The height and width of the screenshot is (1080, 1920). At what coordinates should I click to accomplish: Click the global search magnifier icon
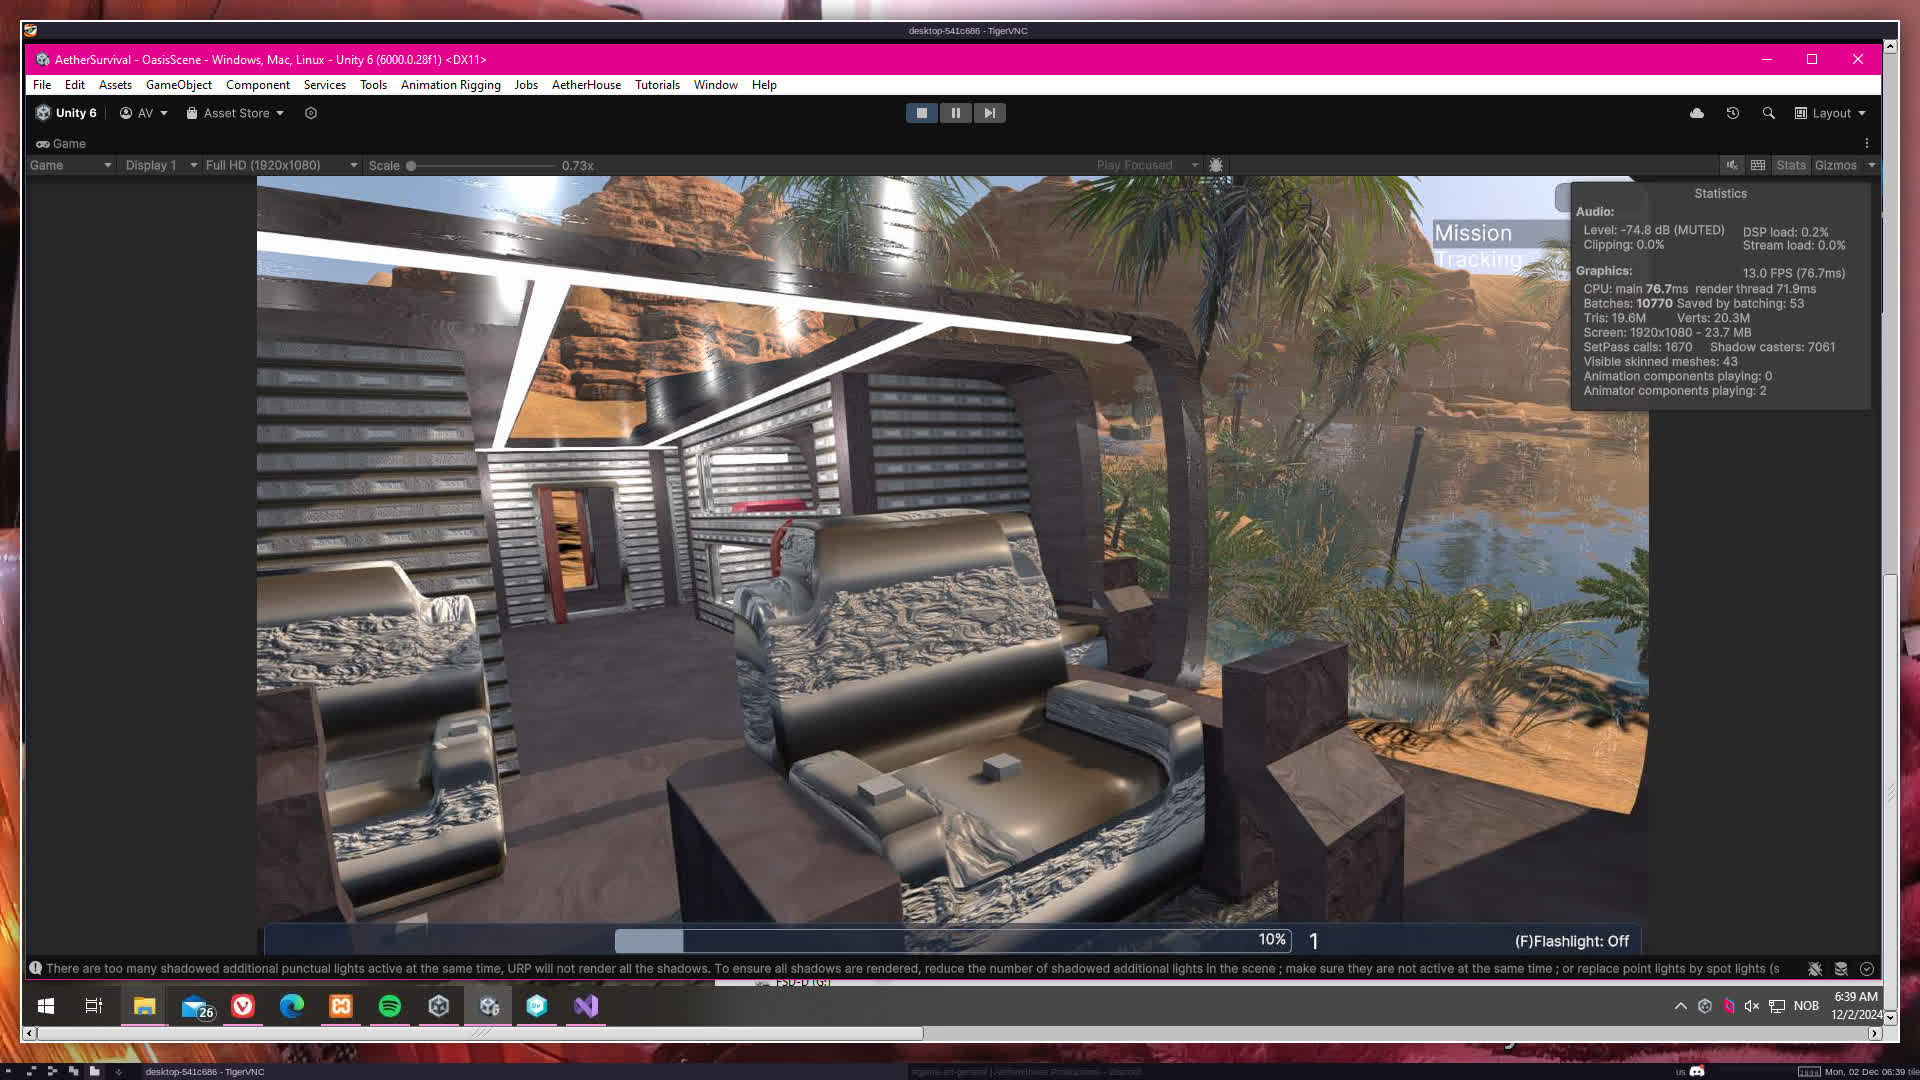[1768, 113]
